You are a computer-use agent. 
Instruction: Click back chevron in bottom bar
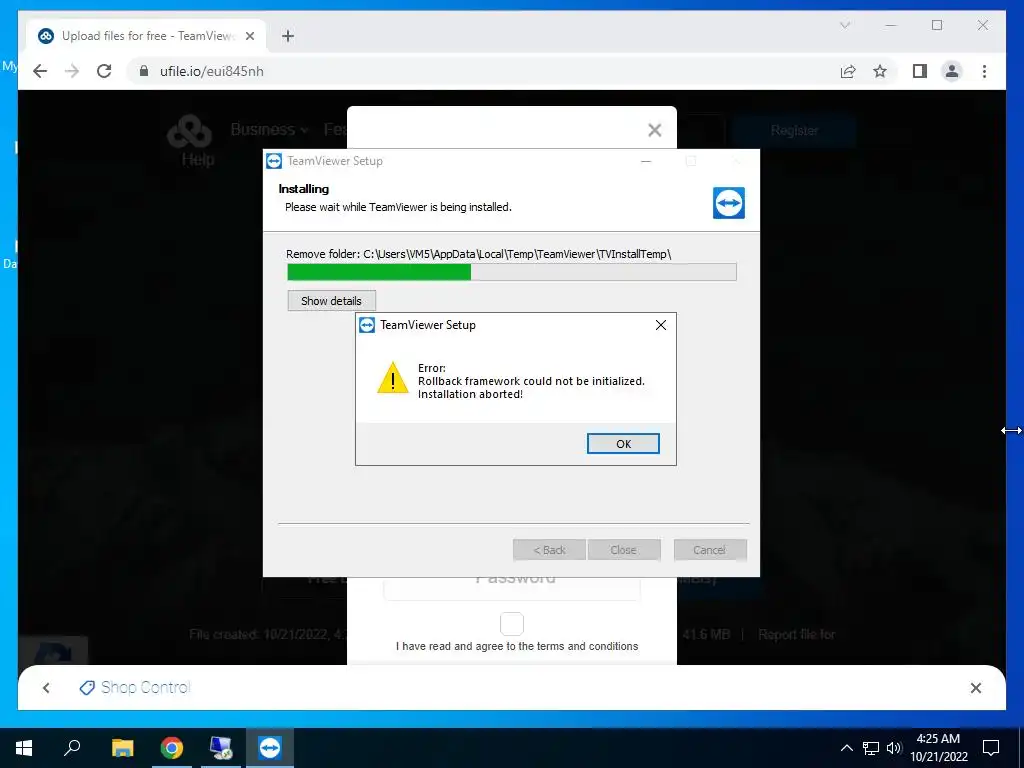point(46,688)
